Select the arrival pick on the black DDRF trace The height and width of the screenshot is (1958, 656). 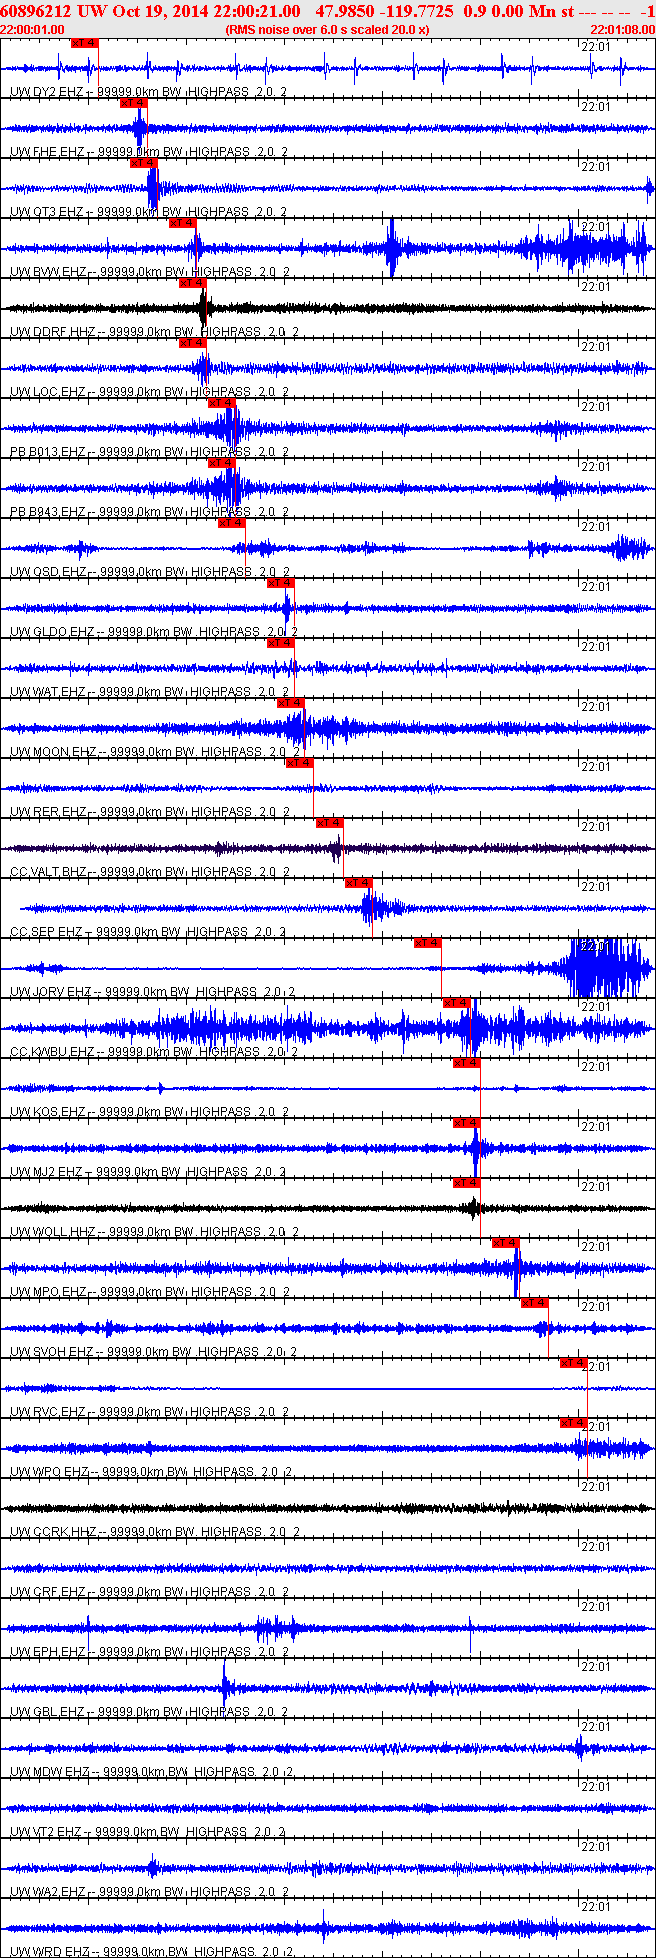click(192, 283)
